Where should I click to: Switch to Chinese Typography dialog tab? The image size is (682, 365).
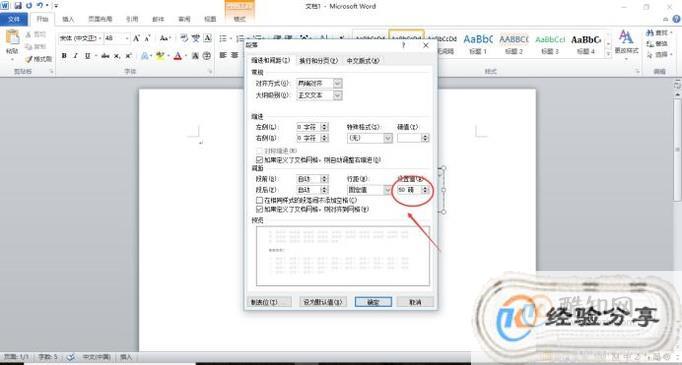(x=363, y=61)
